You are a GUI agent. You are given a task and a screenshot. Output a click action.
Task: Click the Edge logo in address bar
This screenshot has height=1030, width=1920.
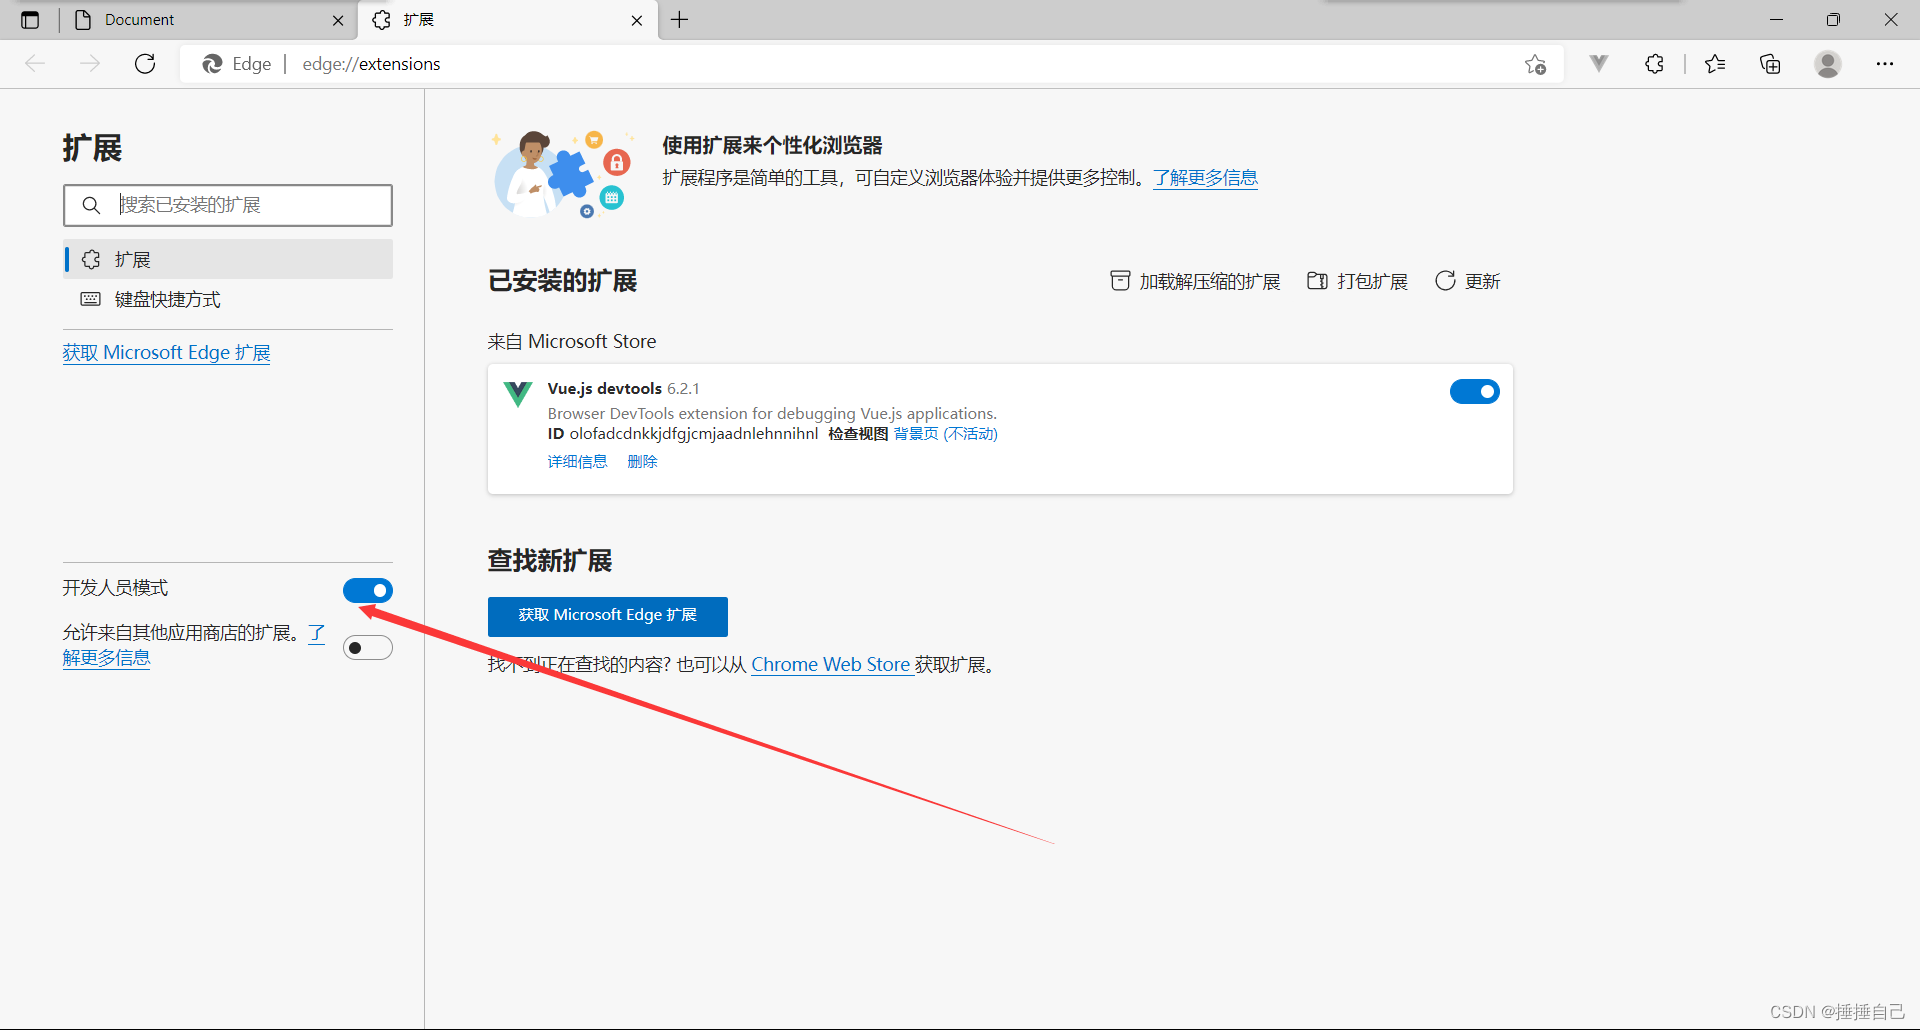click(x=212, y=64)
